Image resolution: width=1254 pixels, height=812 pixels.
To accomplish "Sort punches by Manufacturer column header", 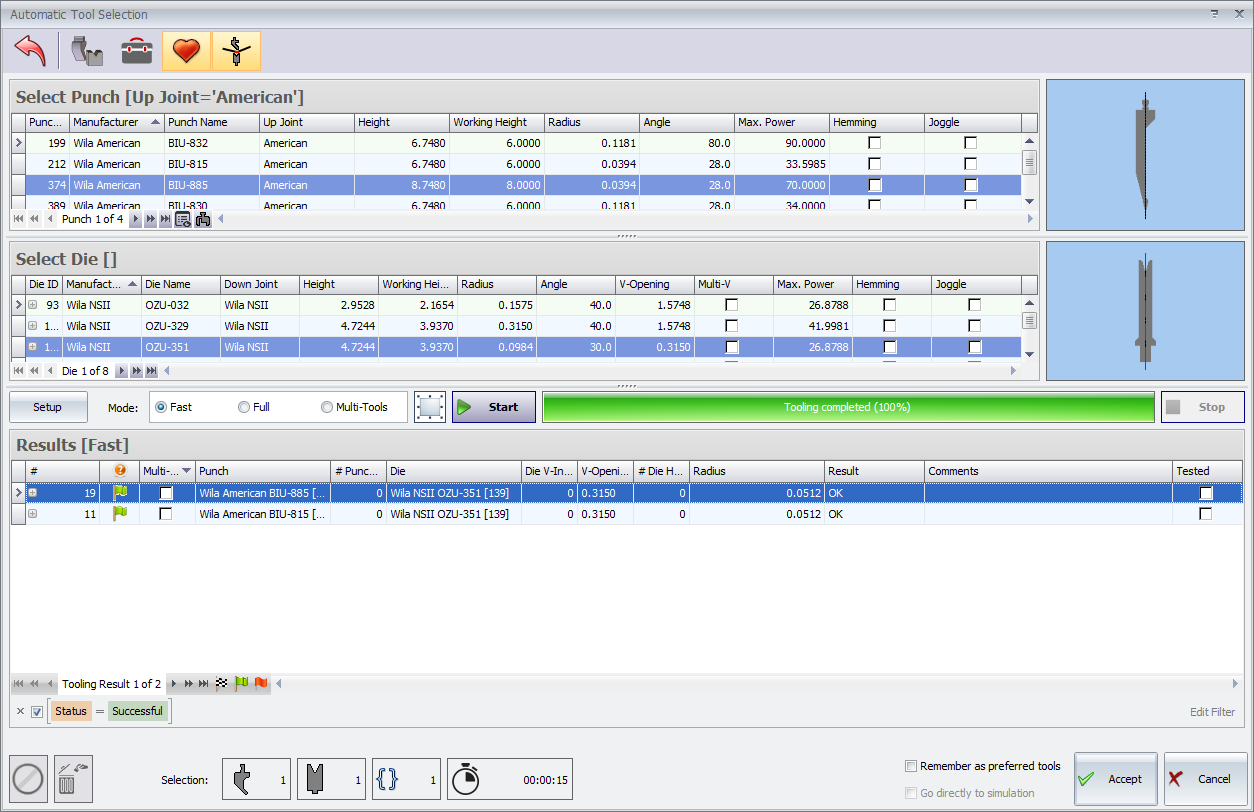I will 116,122.
